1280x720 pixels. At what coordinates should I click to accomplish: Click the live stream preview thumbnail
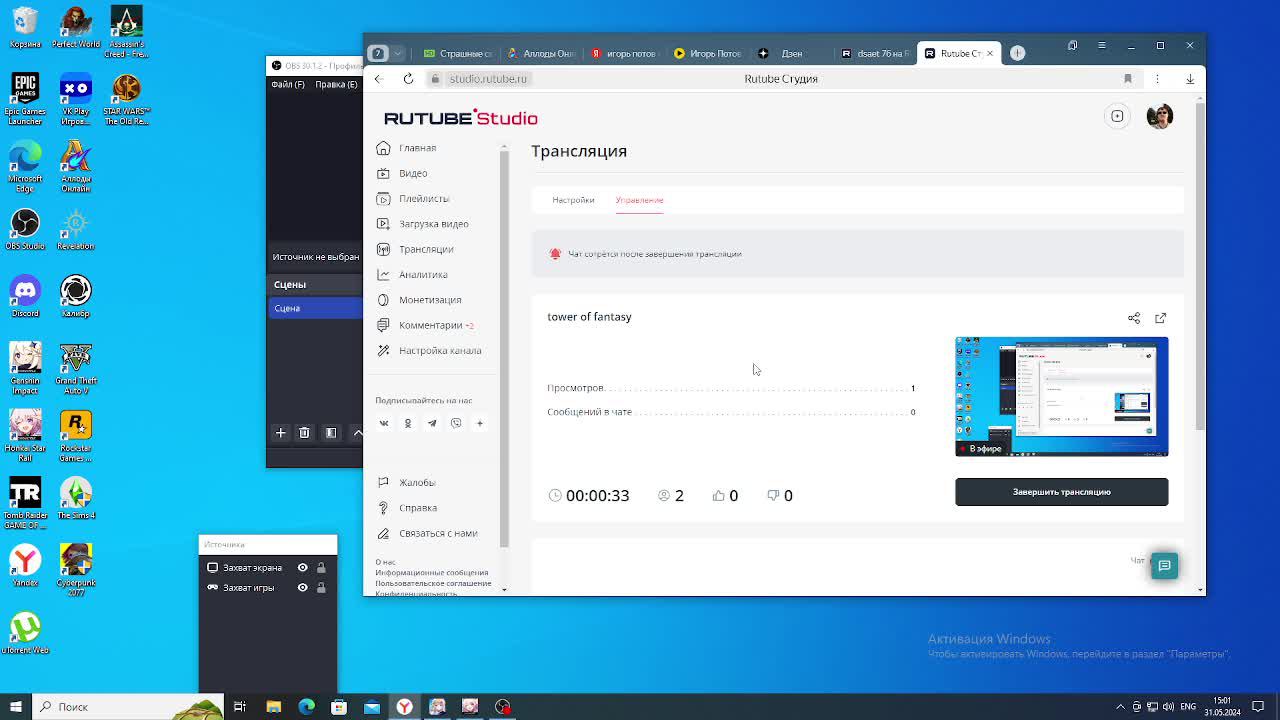click(1061, 397)
